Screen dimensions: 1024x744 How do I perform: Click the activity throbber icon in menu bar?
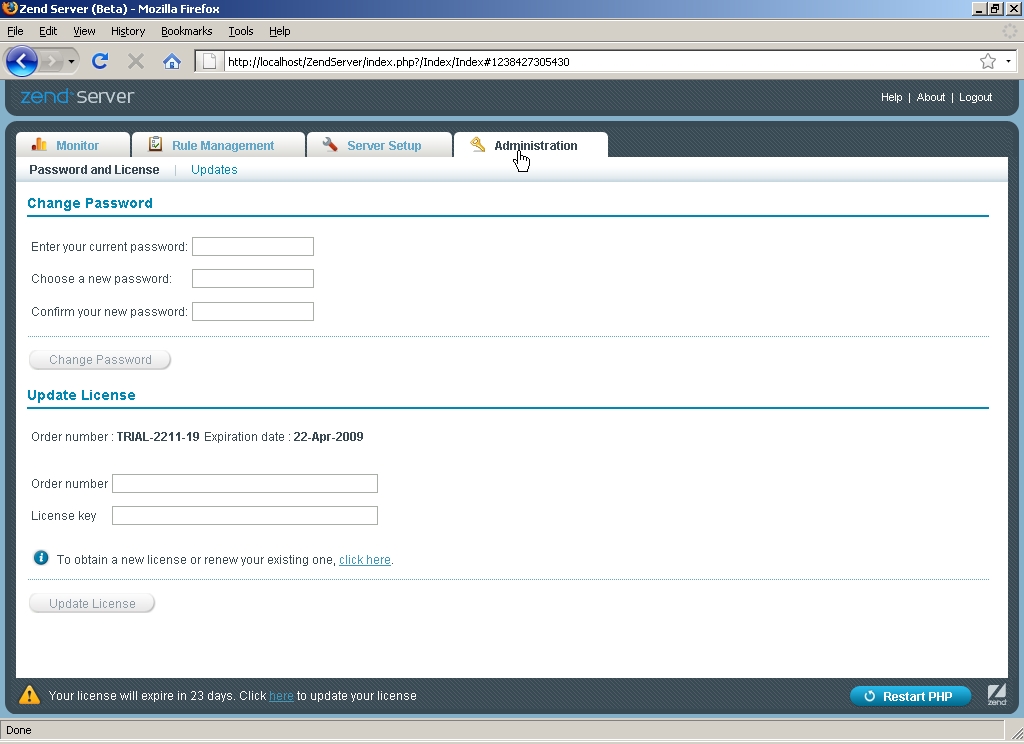pyautogui.click(x=1009, y=31)
